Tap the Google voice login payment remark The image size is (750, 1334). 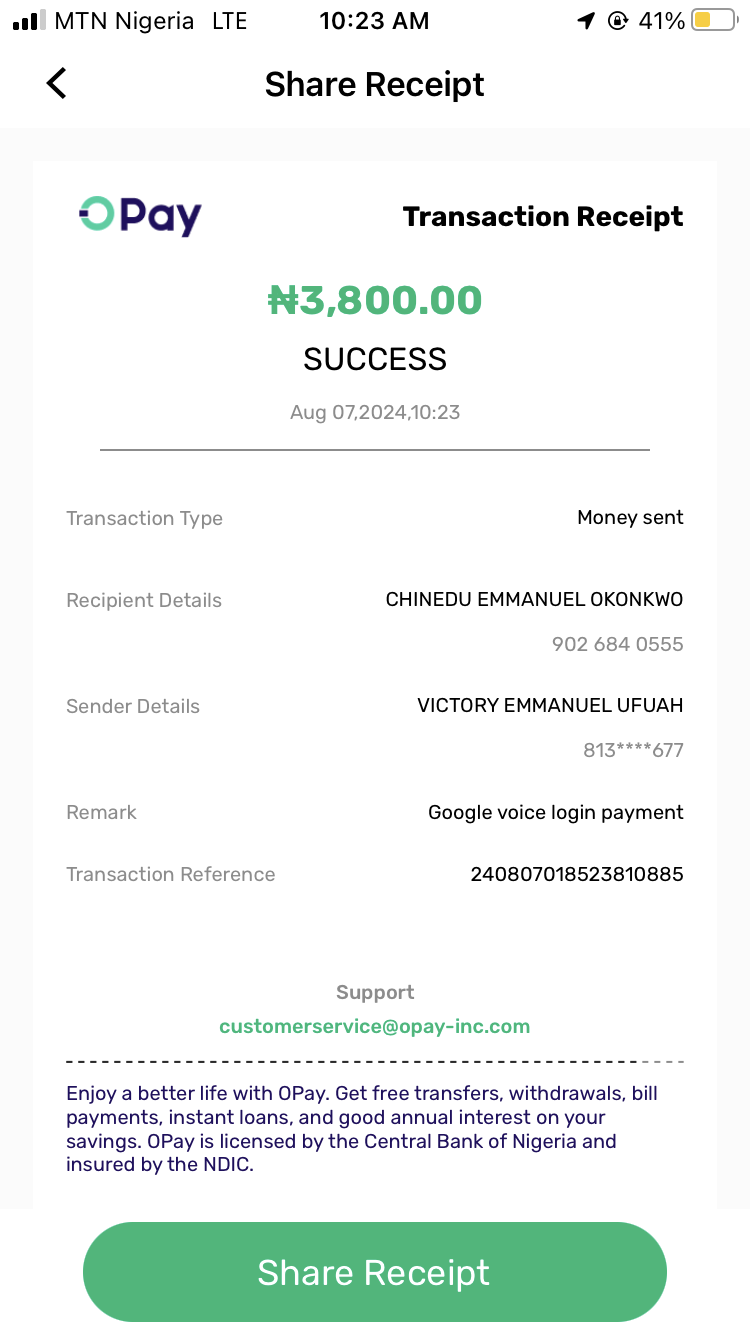click(x=556, y=812)
